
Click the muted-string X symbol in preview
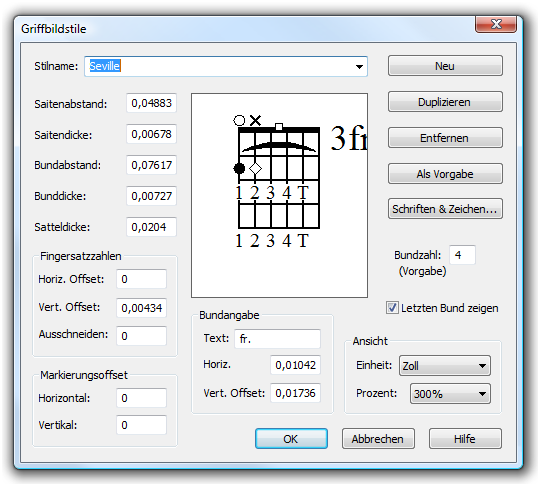(x=255, y=120)
